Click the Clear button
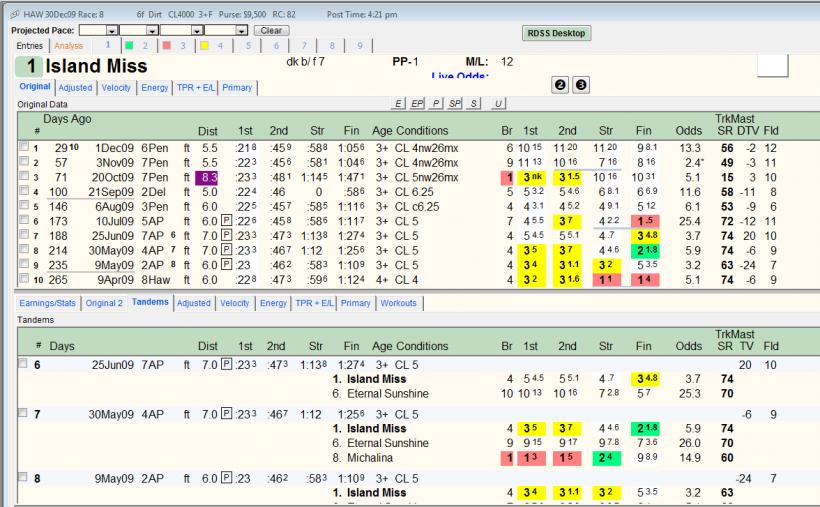820x507 pixels. tap(271, 31)
